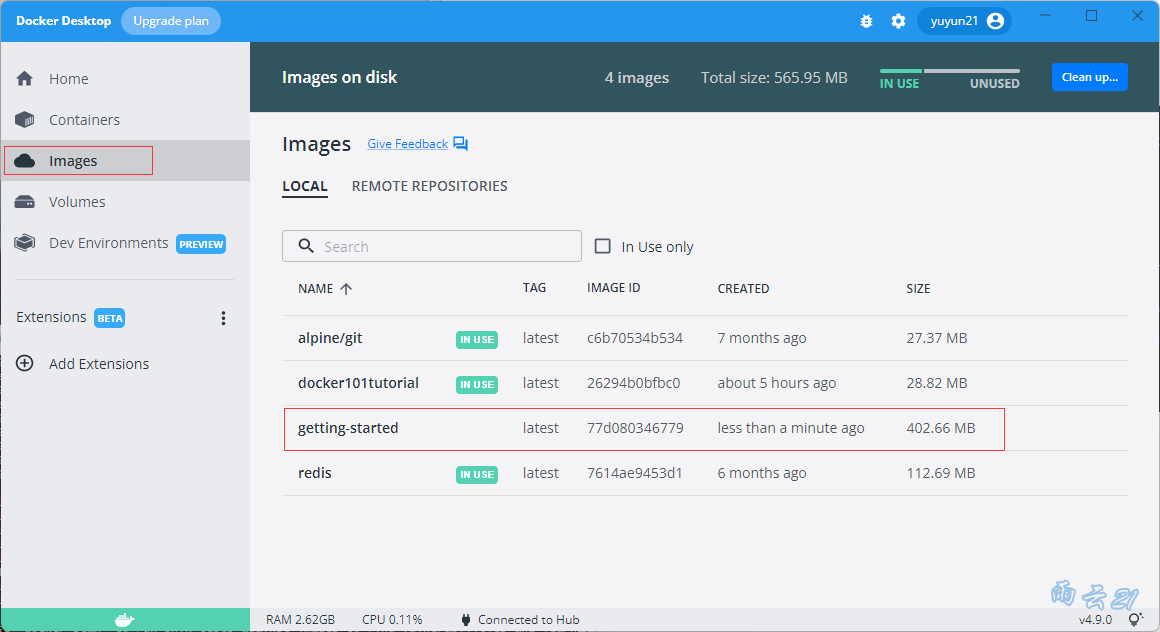
Task: Click the yuyun21 account button
Action: pyautogui.click(x=965, y=21)
